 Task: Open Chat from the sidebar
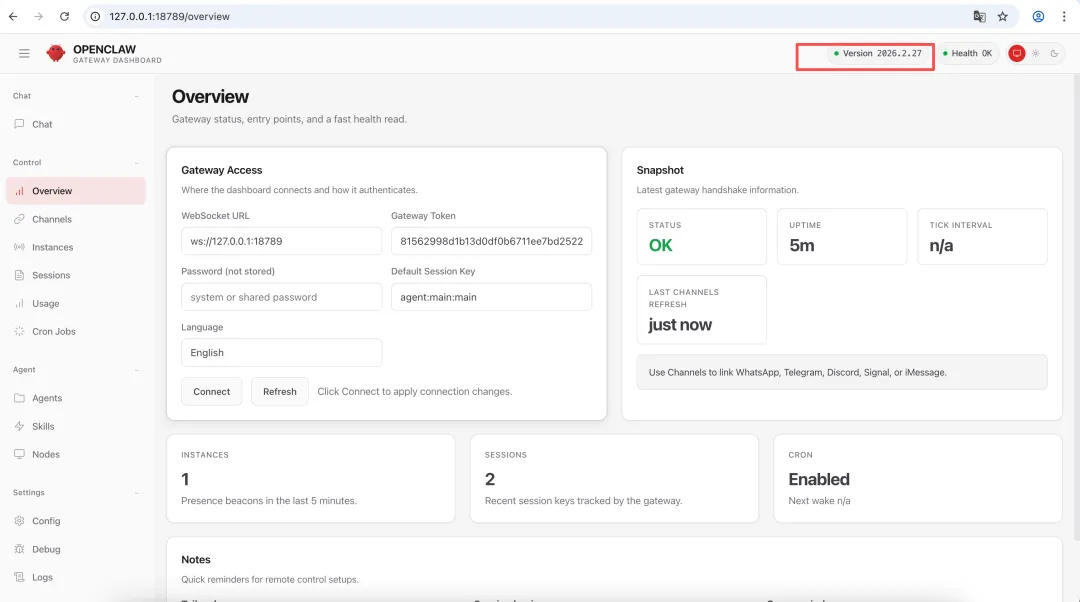coord(42,125)
